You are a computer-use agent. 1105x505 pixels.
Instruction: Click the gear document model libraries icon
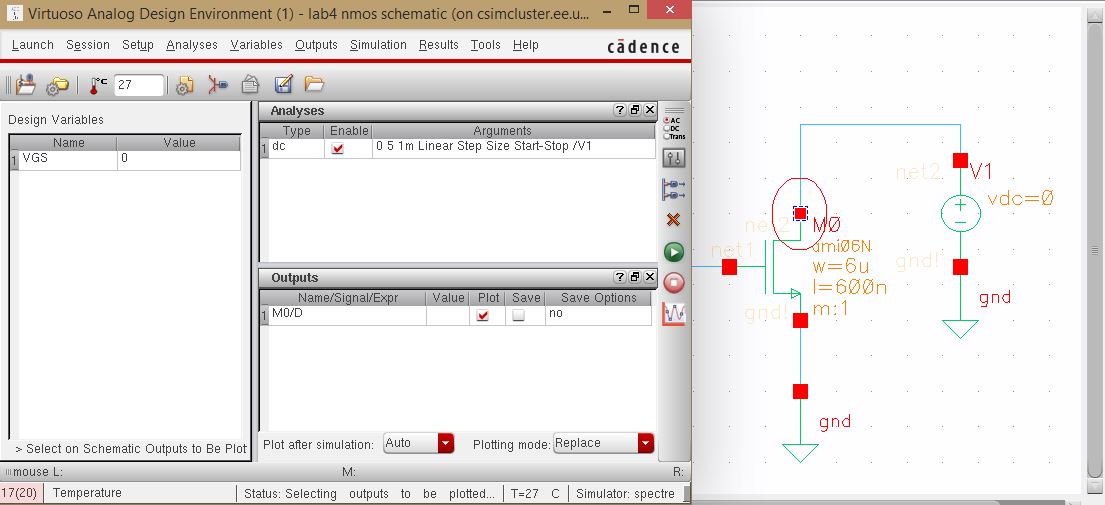click(x=185, y=85)
